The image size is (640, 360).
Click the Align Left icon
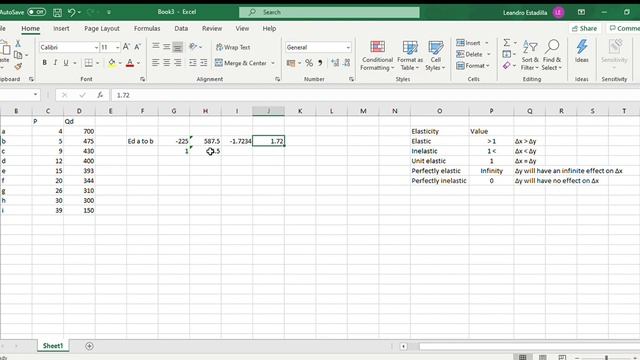point(156,63)
